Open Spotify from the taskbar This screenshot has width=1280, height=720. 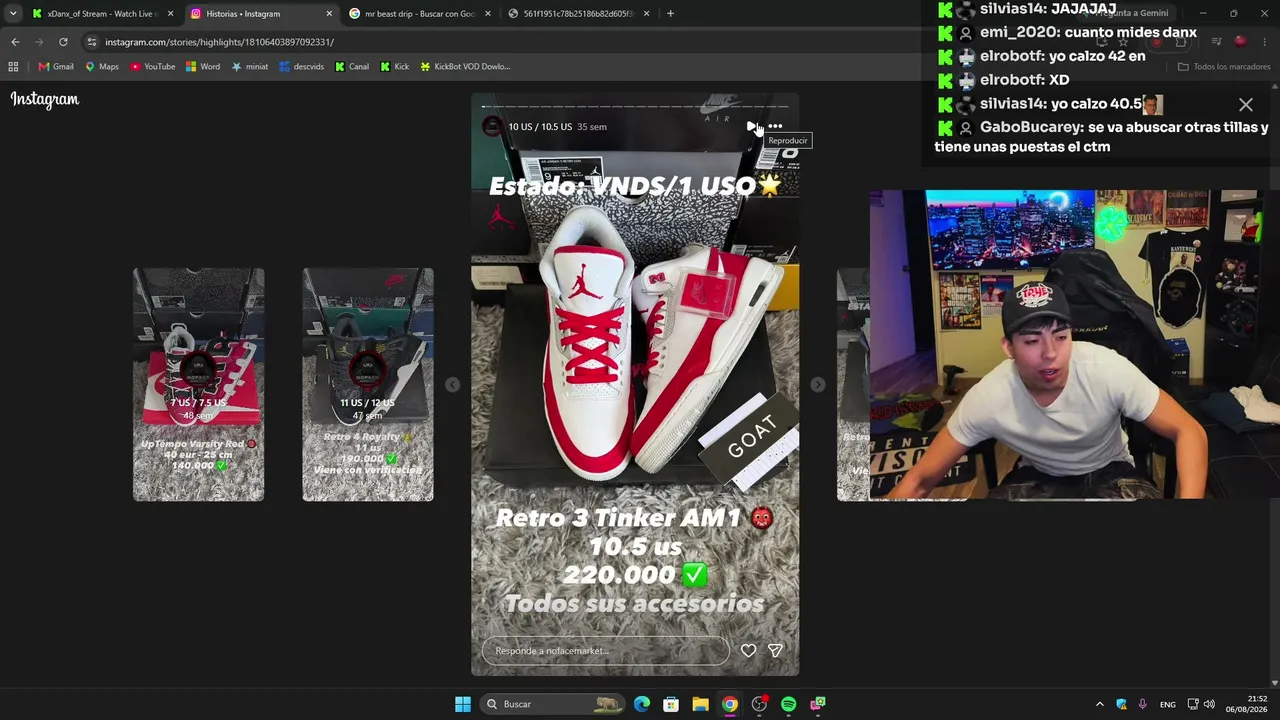coord(788,704)
